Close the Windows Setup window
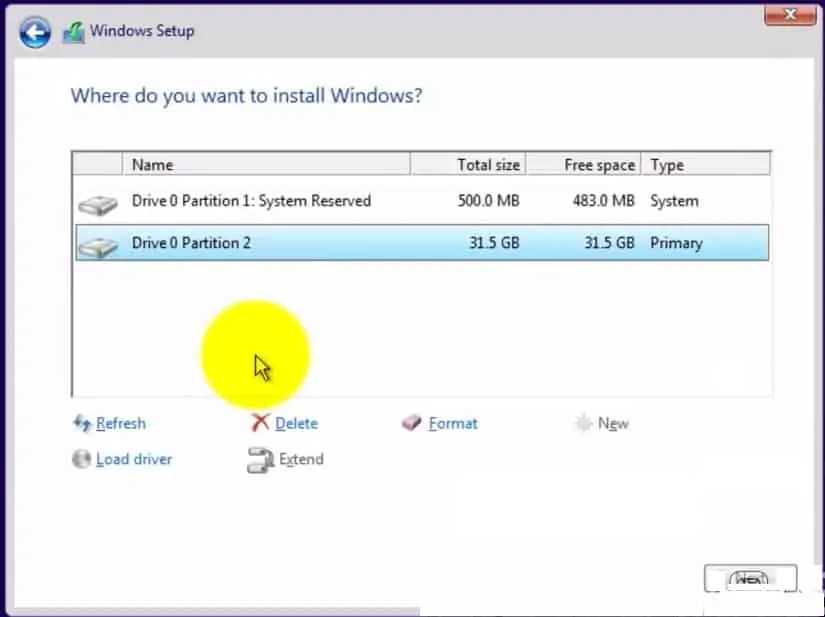The image size is (825, 617). (x=790, y=15)
